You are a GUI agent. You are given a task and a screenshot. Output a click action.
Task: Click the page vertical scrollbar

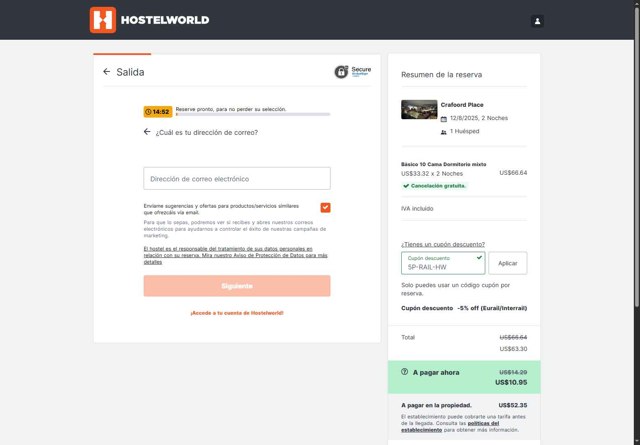[x=637, y=155]
